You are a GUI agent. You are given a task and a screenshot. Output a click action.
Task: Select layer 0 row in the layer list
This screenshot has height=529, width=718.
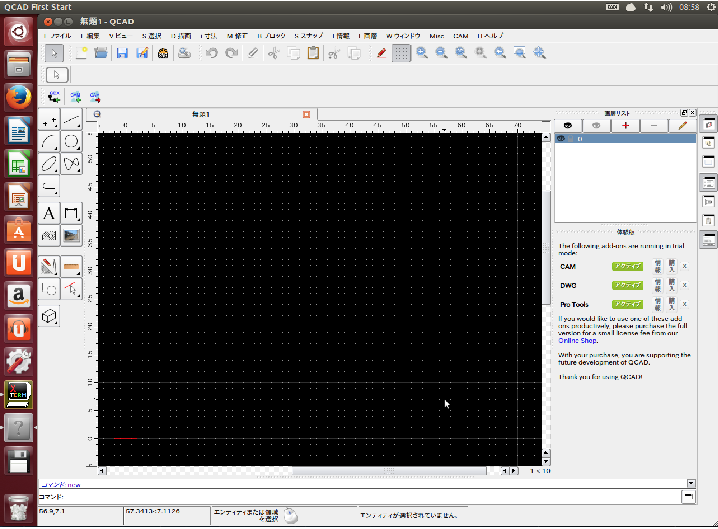click(625, 138)
